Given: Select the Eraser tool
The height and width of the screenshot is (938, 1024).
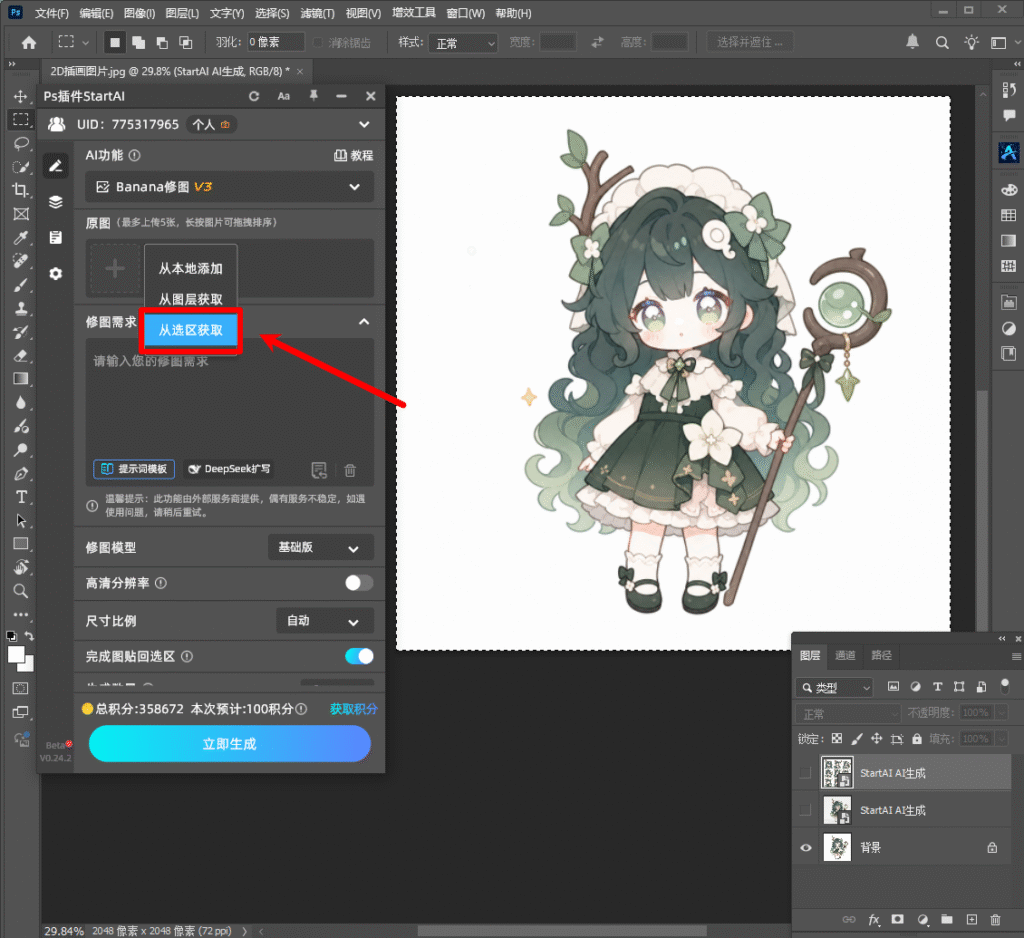Looking at the screenshot, I should (x=21, y=355).
